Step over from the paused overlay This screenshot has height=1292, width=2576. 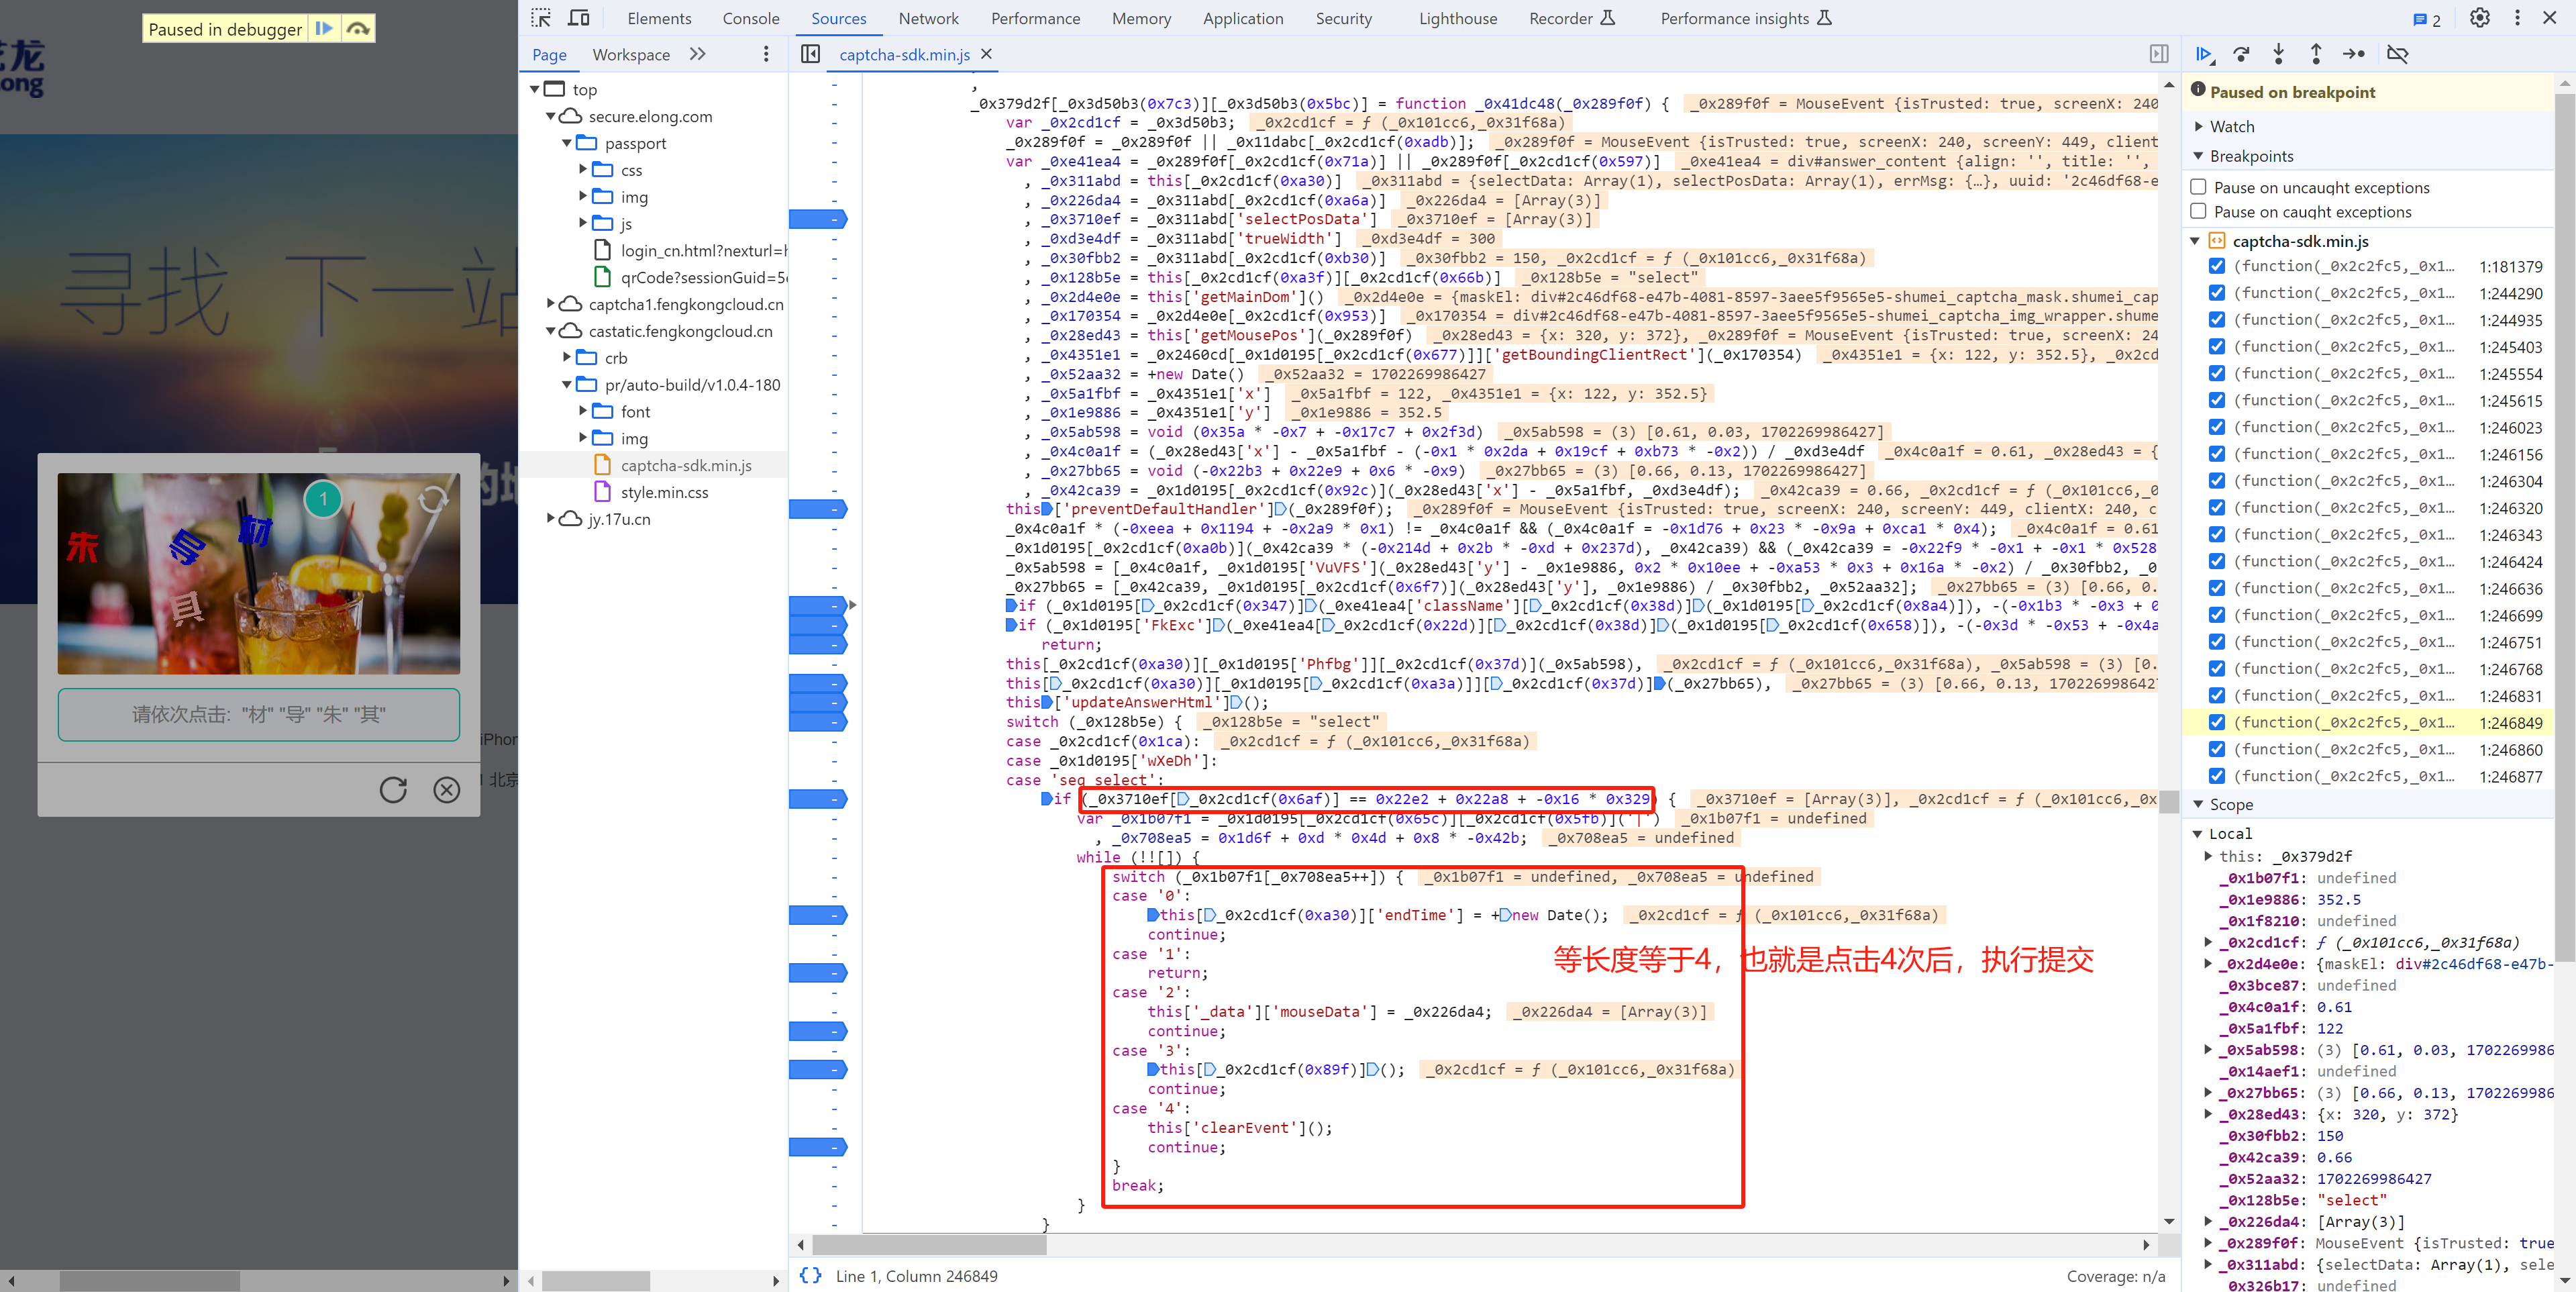click(358, 29)
